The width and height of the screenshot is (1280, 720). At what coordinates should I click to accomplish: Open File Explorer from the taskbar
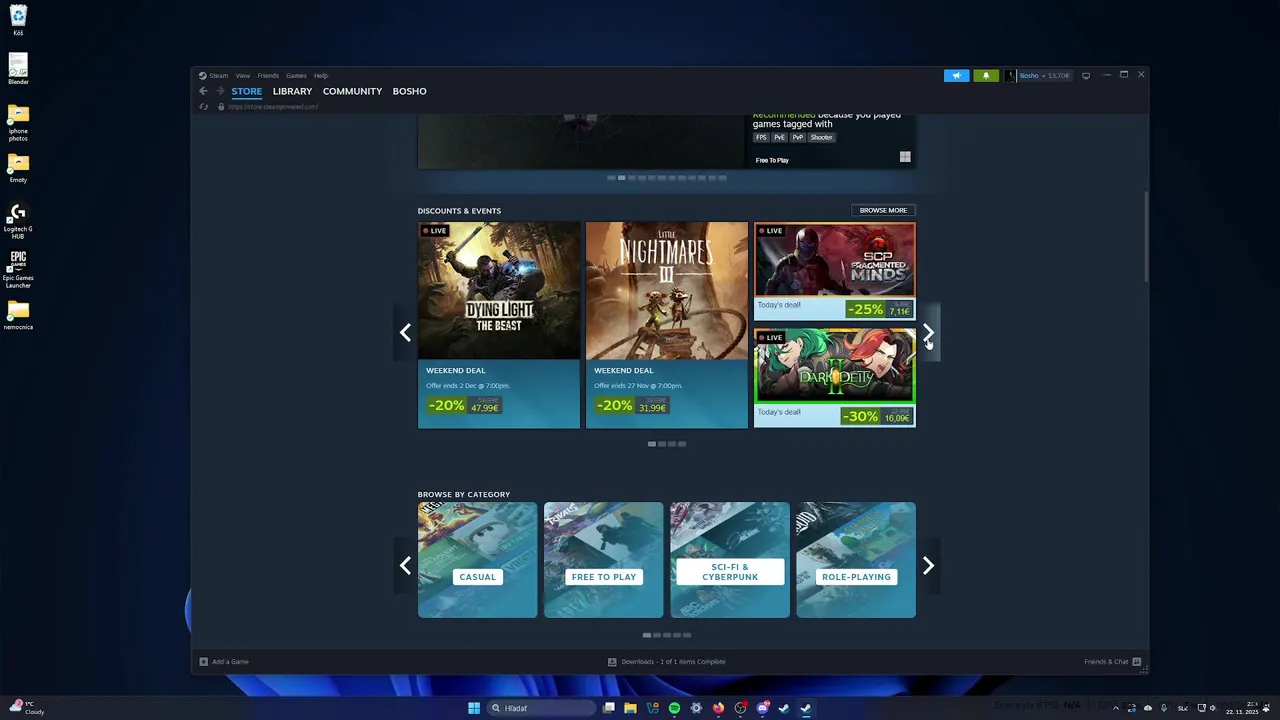pyautogui.click(x=630, y=708)
